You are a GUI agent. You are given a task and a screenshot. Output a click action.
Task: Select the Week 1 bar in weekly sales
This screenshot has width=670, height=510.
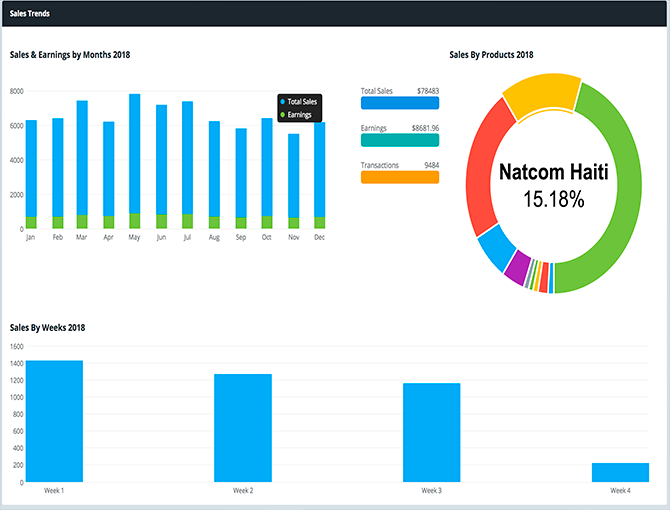click(x=54, y=420)
